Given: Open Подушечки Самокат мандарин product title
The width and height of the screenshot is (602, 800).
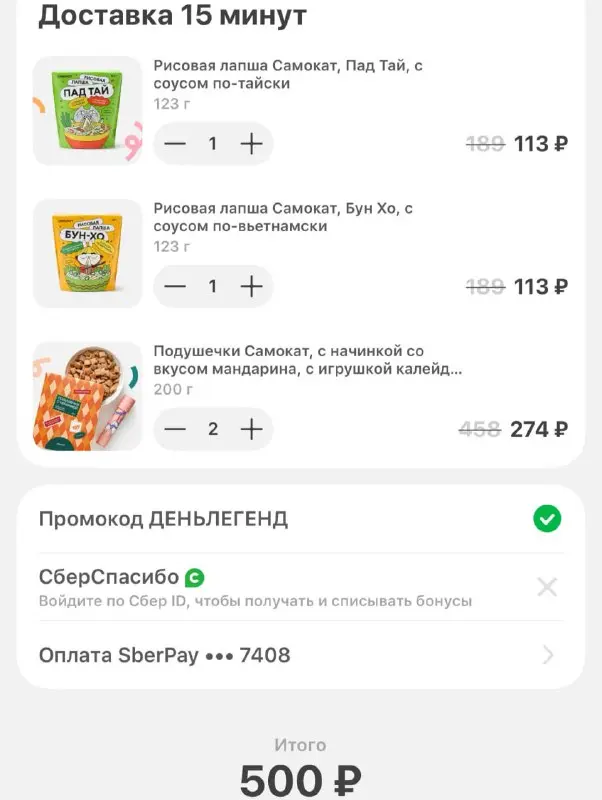Looking at the screenshot, I should pyautogui.click(x=308, y=360).
